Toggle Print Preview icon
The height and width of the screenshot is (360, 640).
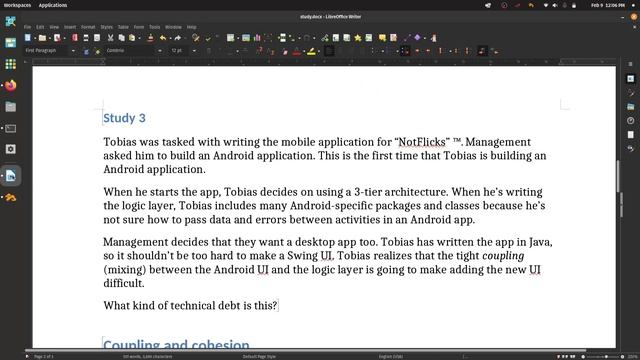pyautogui.click(x=97, y=38)
